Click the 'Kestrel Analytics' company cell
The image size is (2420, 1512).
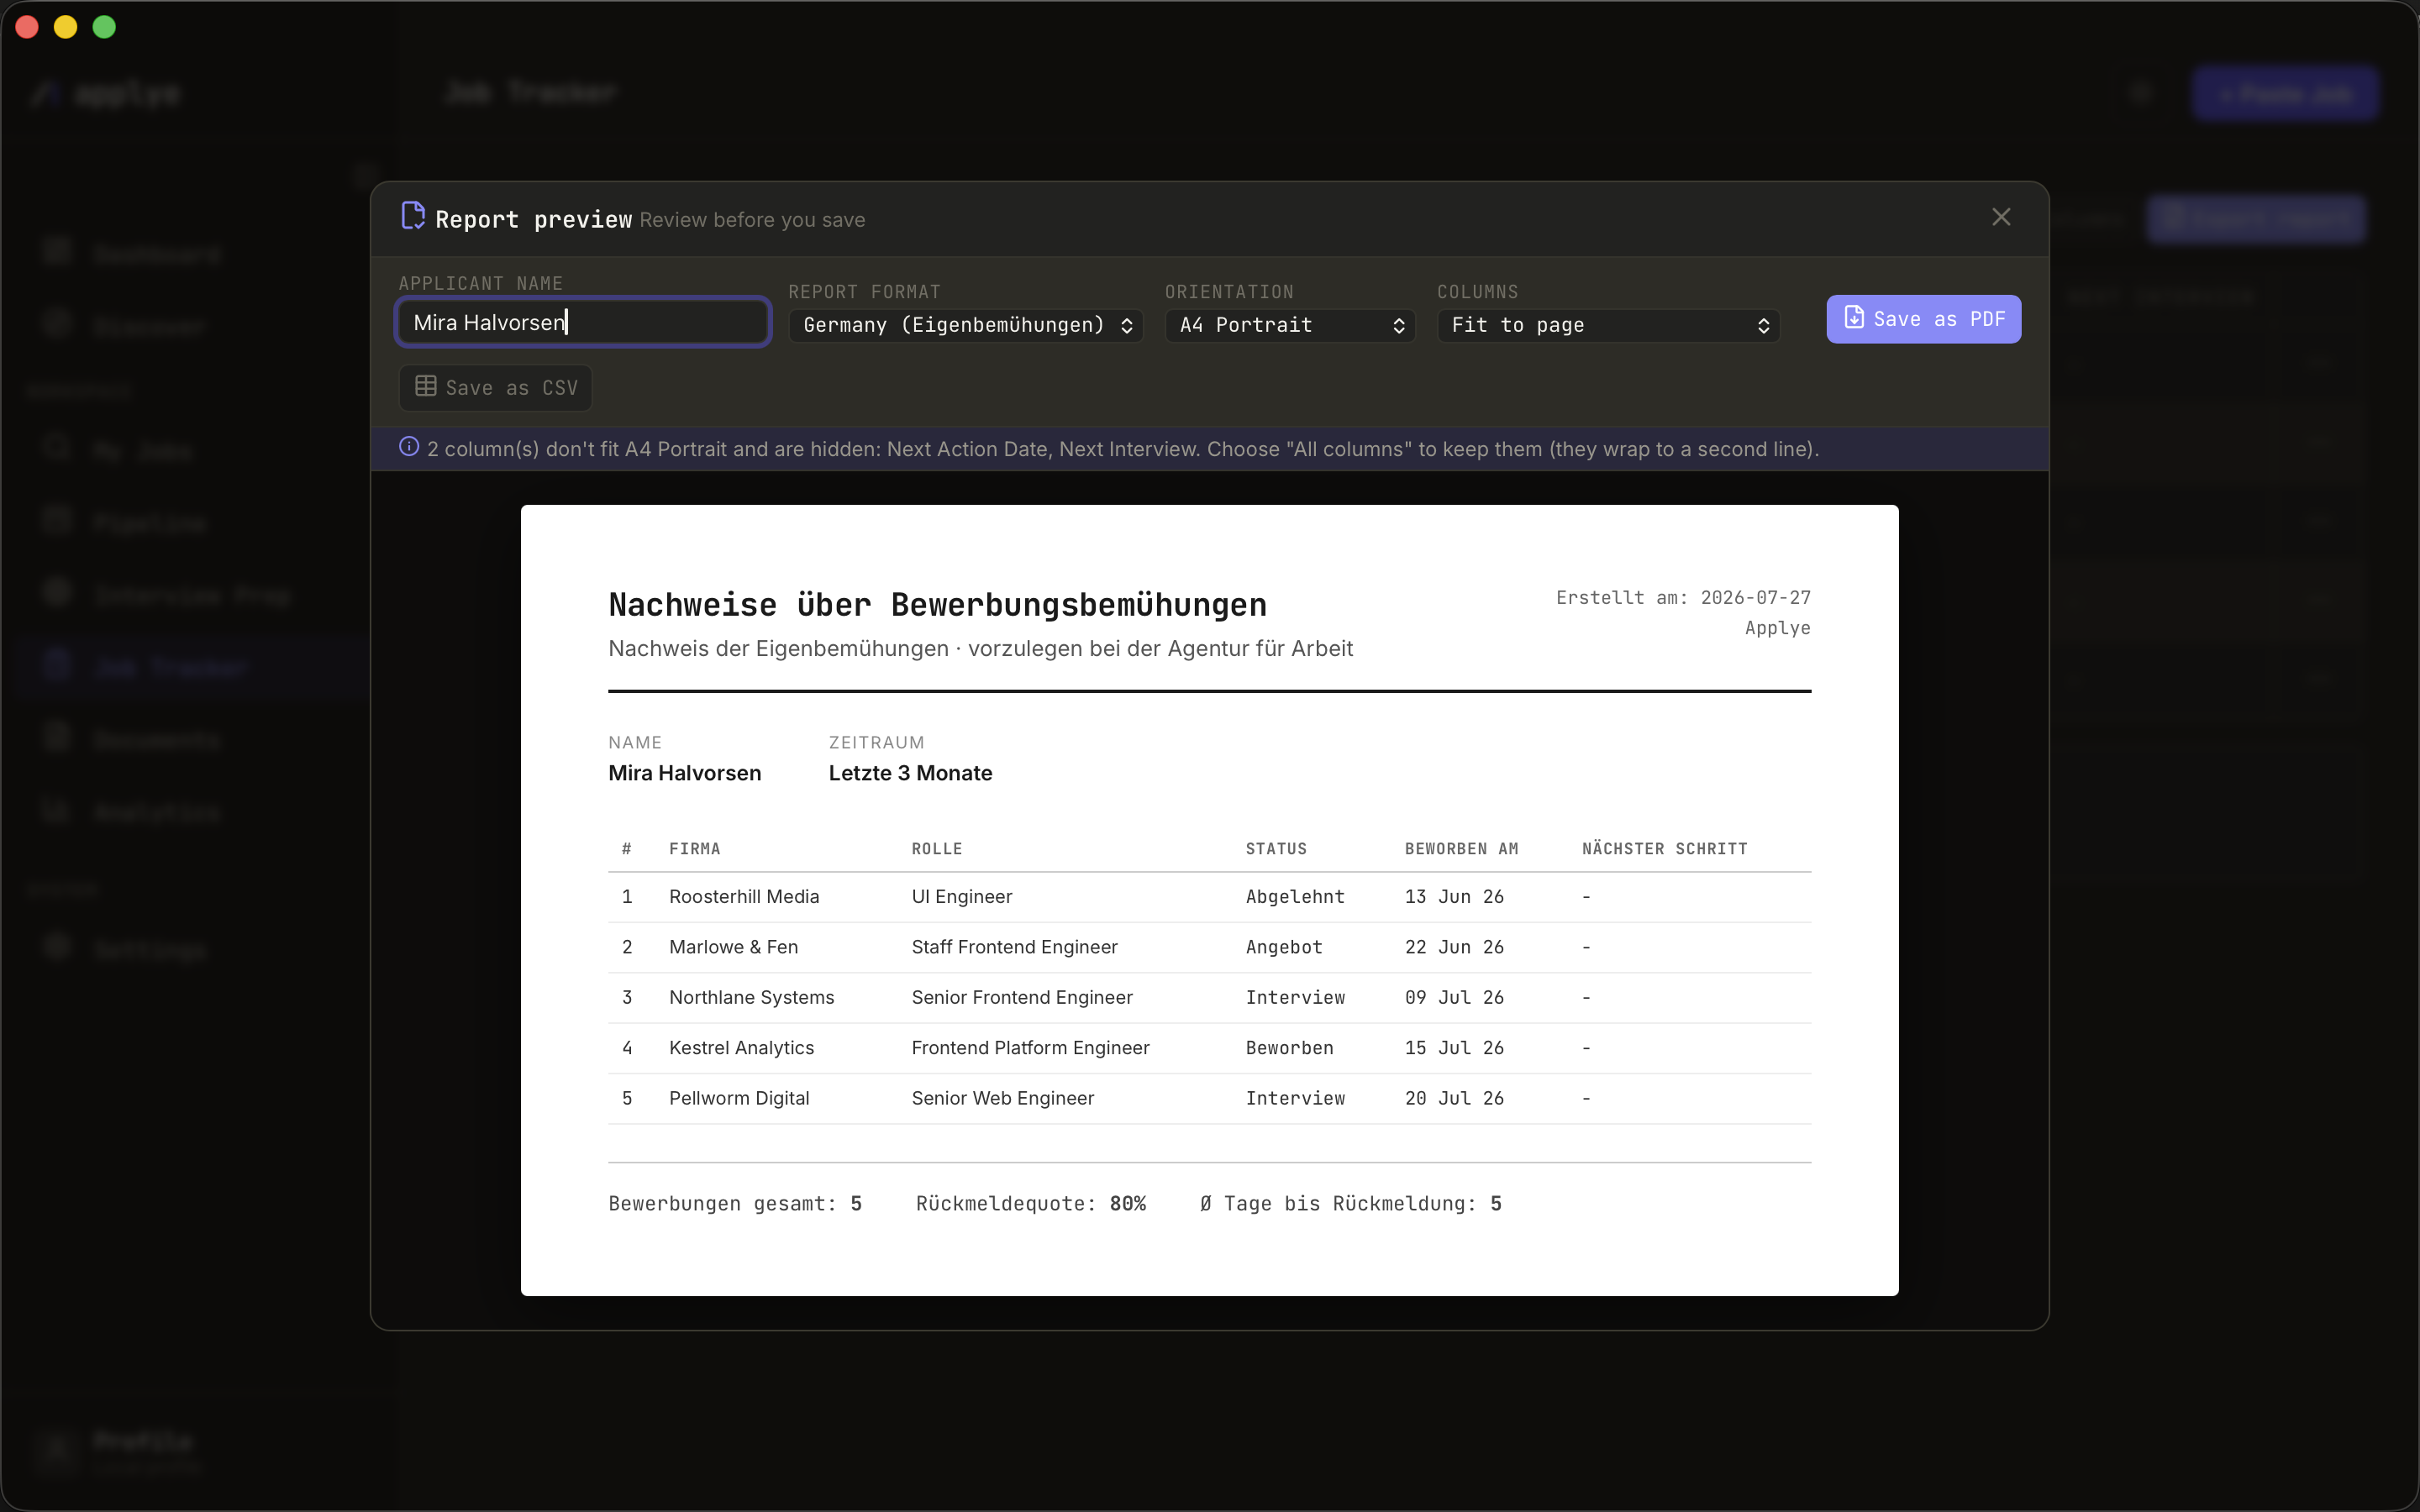[741, 1048]
